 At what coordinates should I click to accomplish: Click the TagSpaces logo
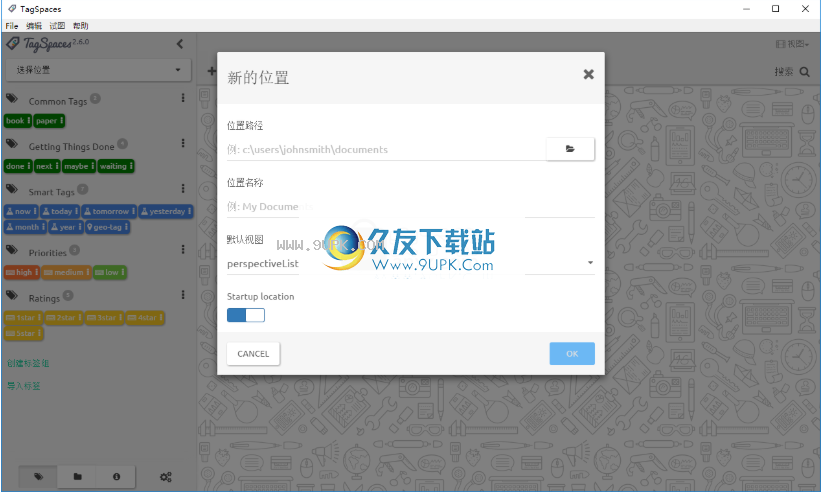coord(47,44)
